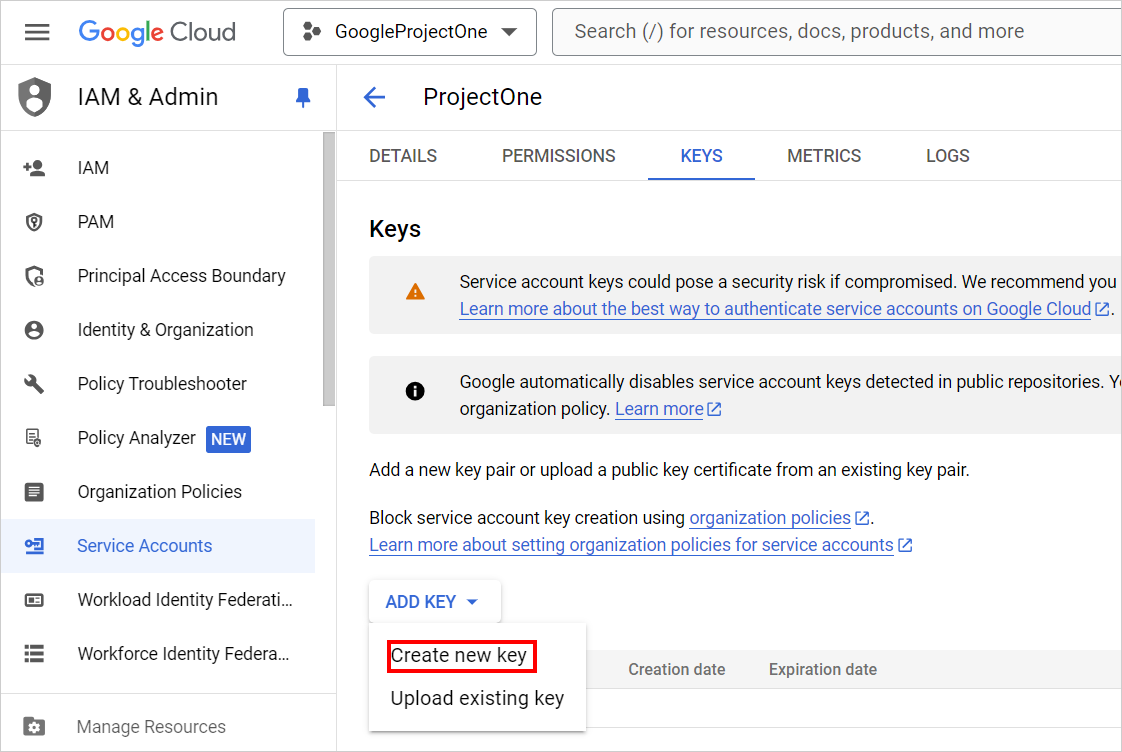Click the Google Cloud logo
Viewport: 1122px width, 752px height.
(x=157, y=32)
